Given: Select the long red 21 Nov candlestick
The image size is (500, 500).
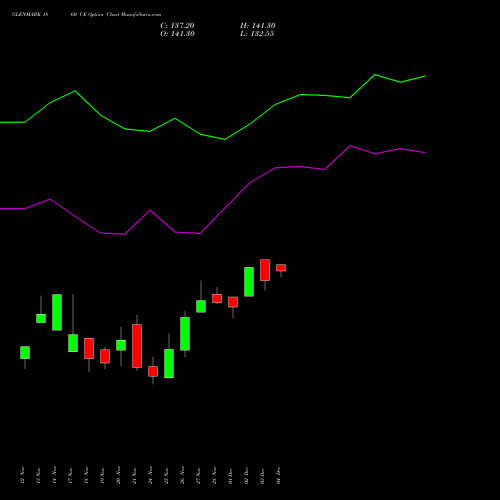Looking at the screenshot, I should [x=137, y=346].
